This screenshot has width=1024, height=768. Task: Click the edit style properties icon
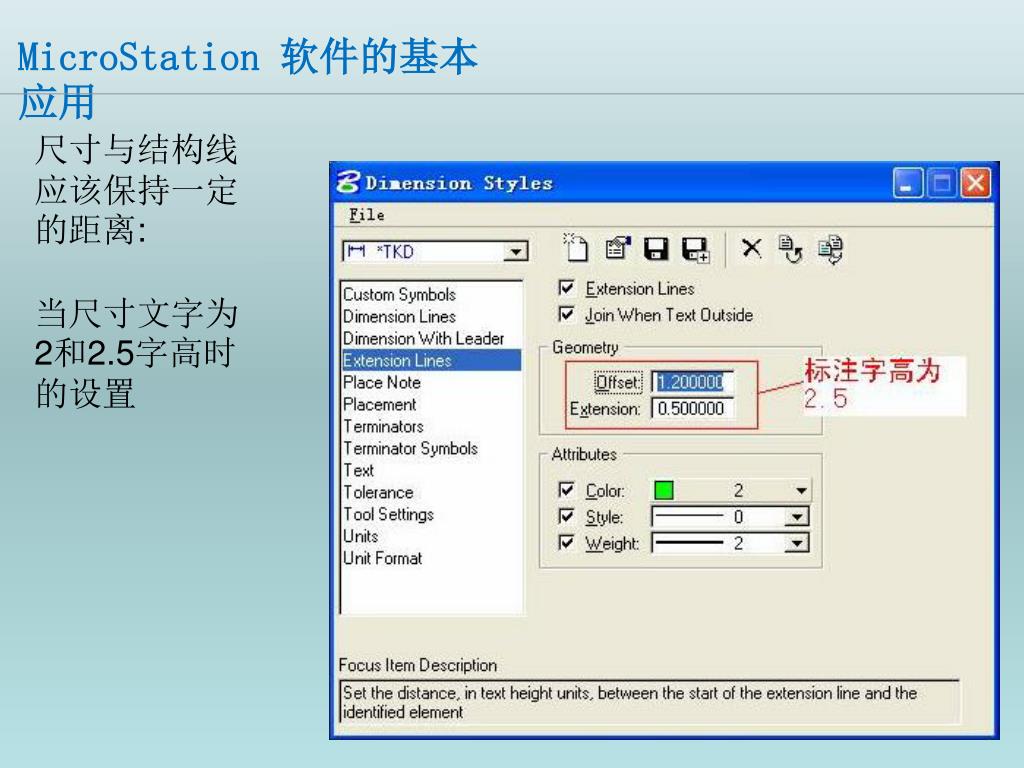tap(617, 248)
